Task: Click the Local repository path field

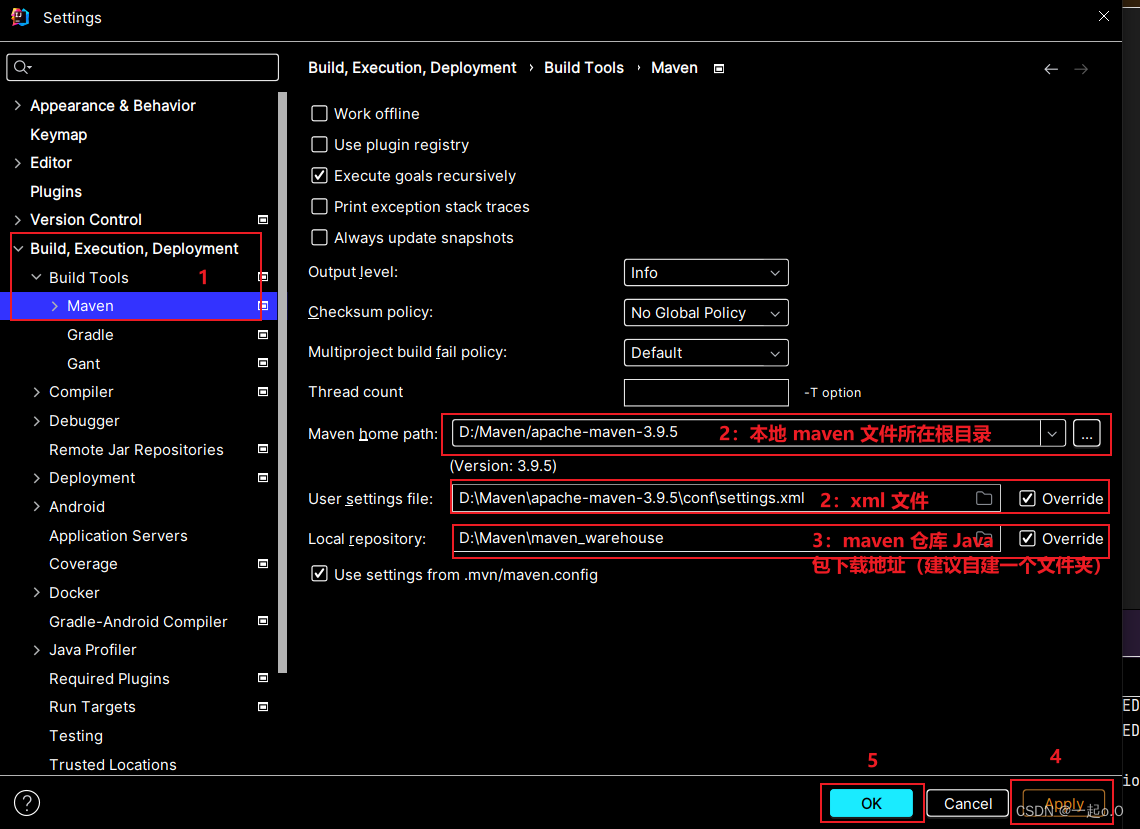Action: [x=726, y=538]
